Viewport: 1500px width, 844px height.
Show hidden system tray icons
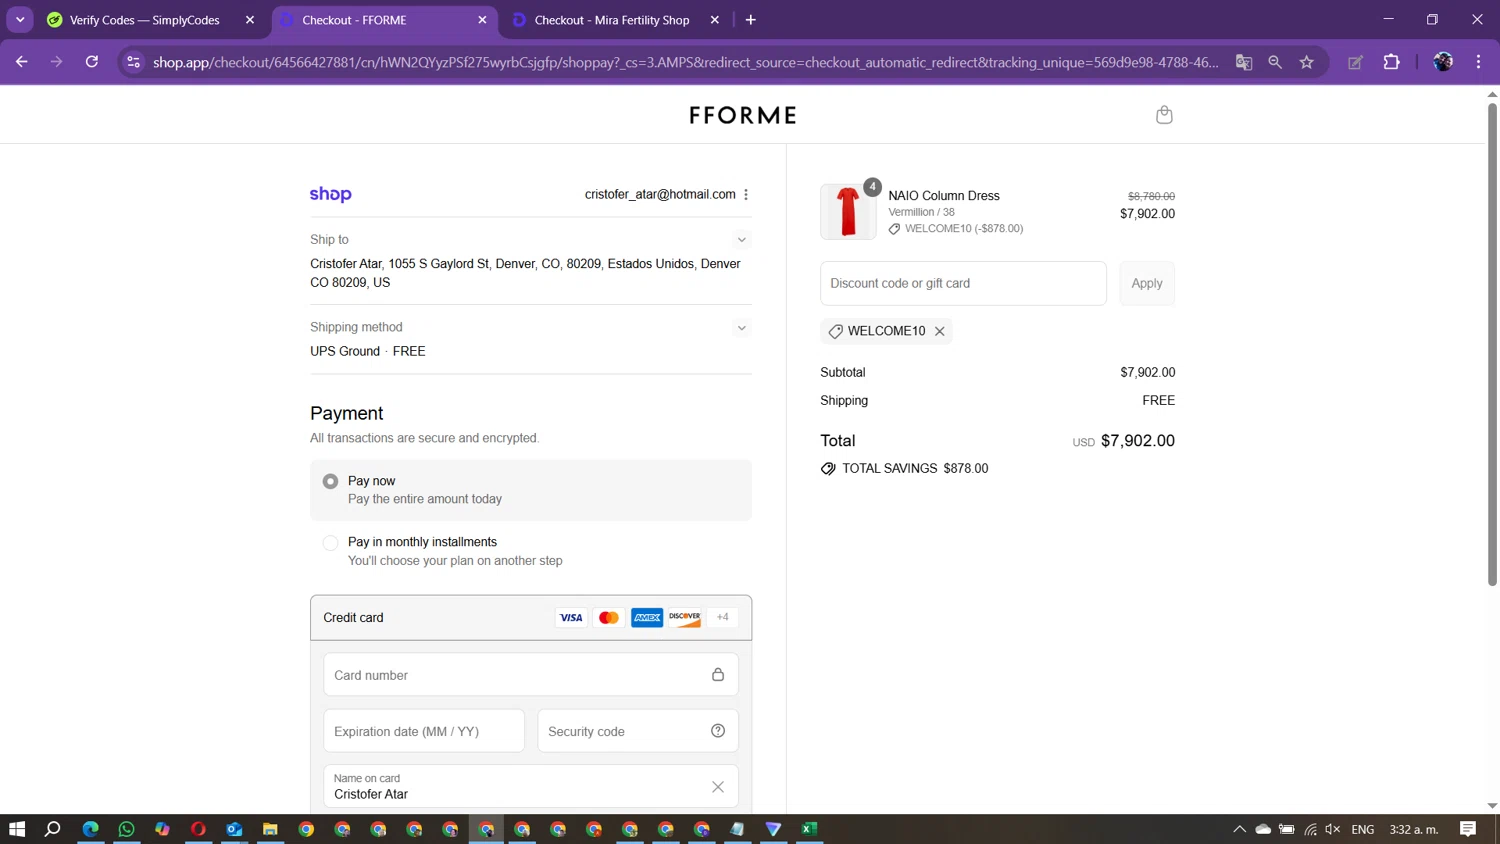1239,829
